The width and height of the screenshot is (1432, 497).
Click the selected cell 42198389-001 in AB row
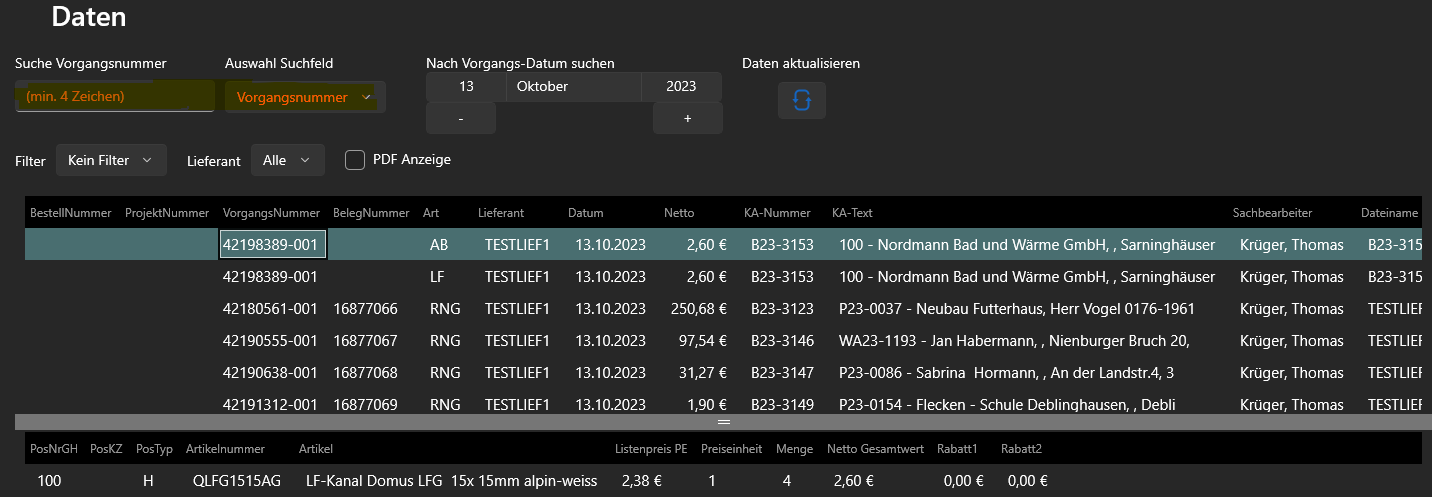tap(272, 245)
